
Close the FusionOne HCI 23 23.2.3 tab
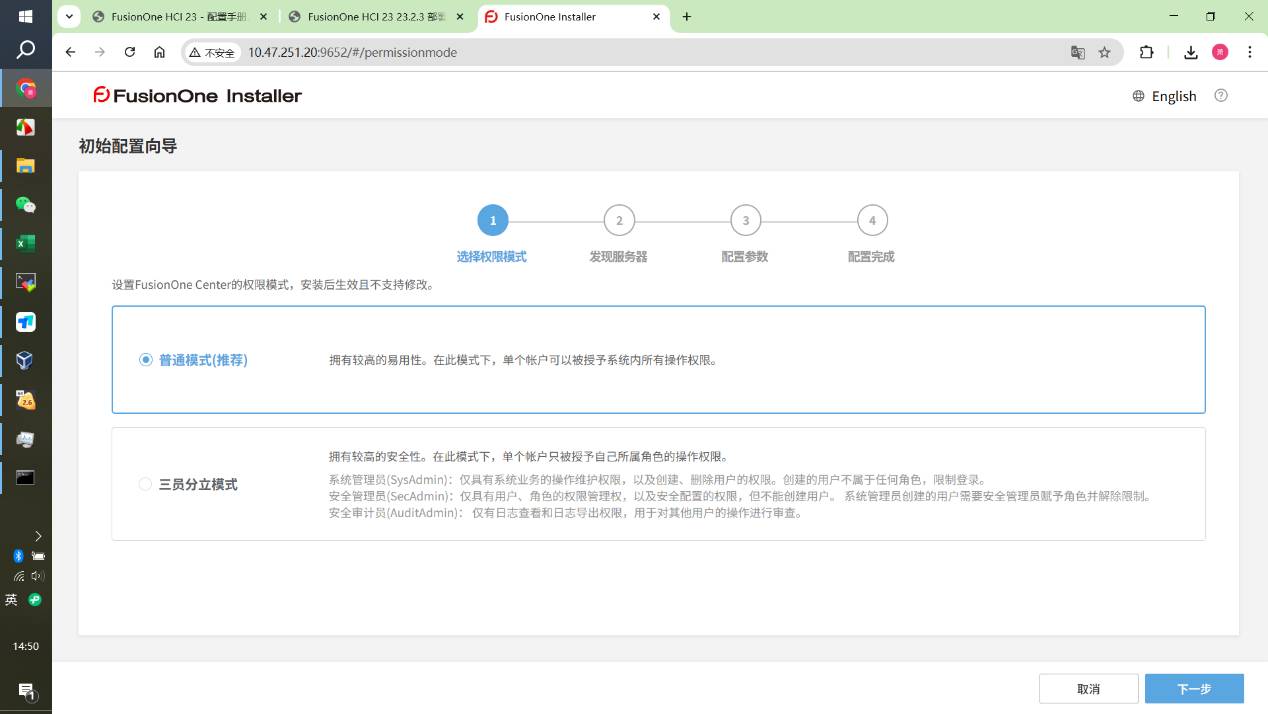pyautogui.click(x=459, y=17)
